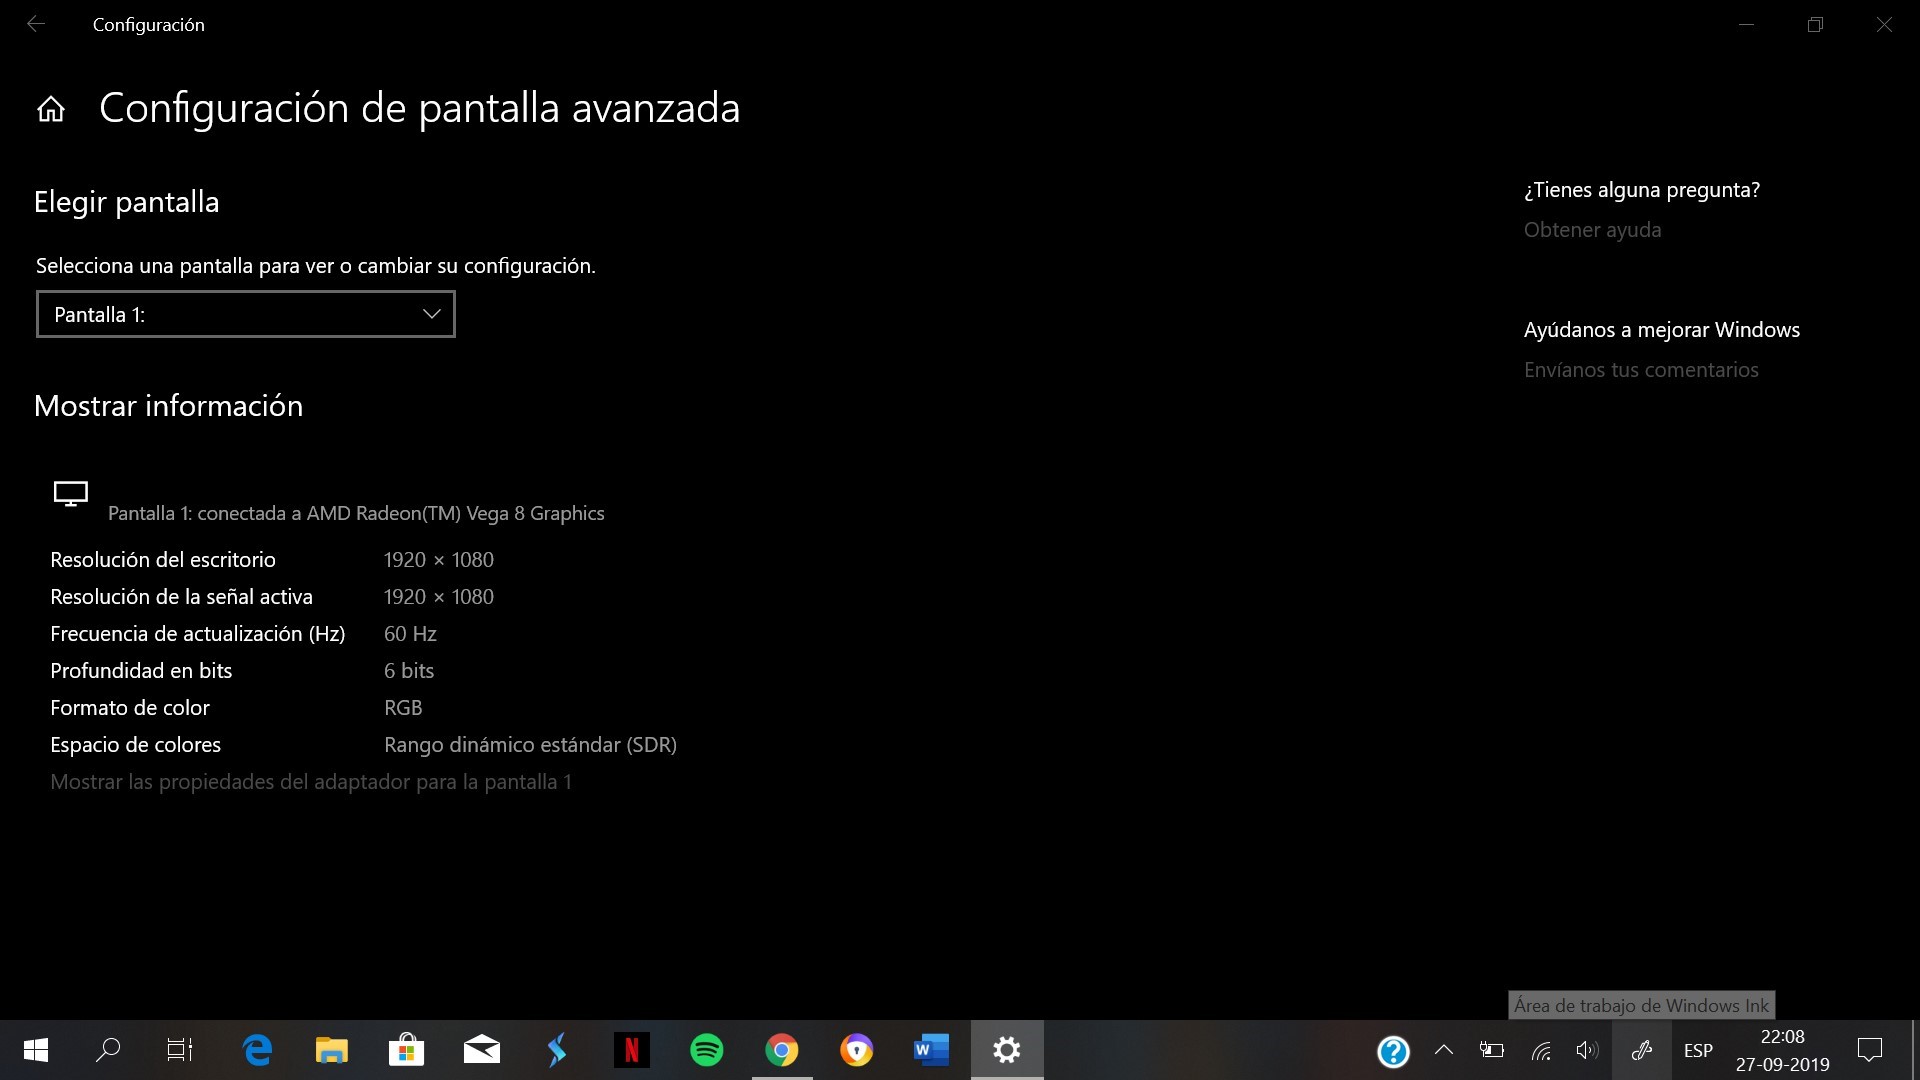Click Envíanos tus comentarios link
This screenshot has width=1920, height=1080.
point(1640,370)
